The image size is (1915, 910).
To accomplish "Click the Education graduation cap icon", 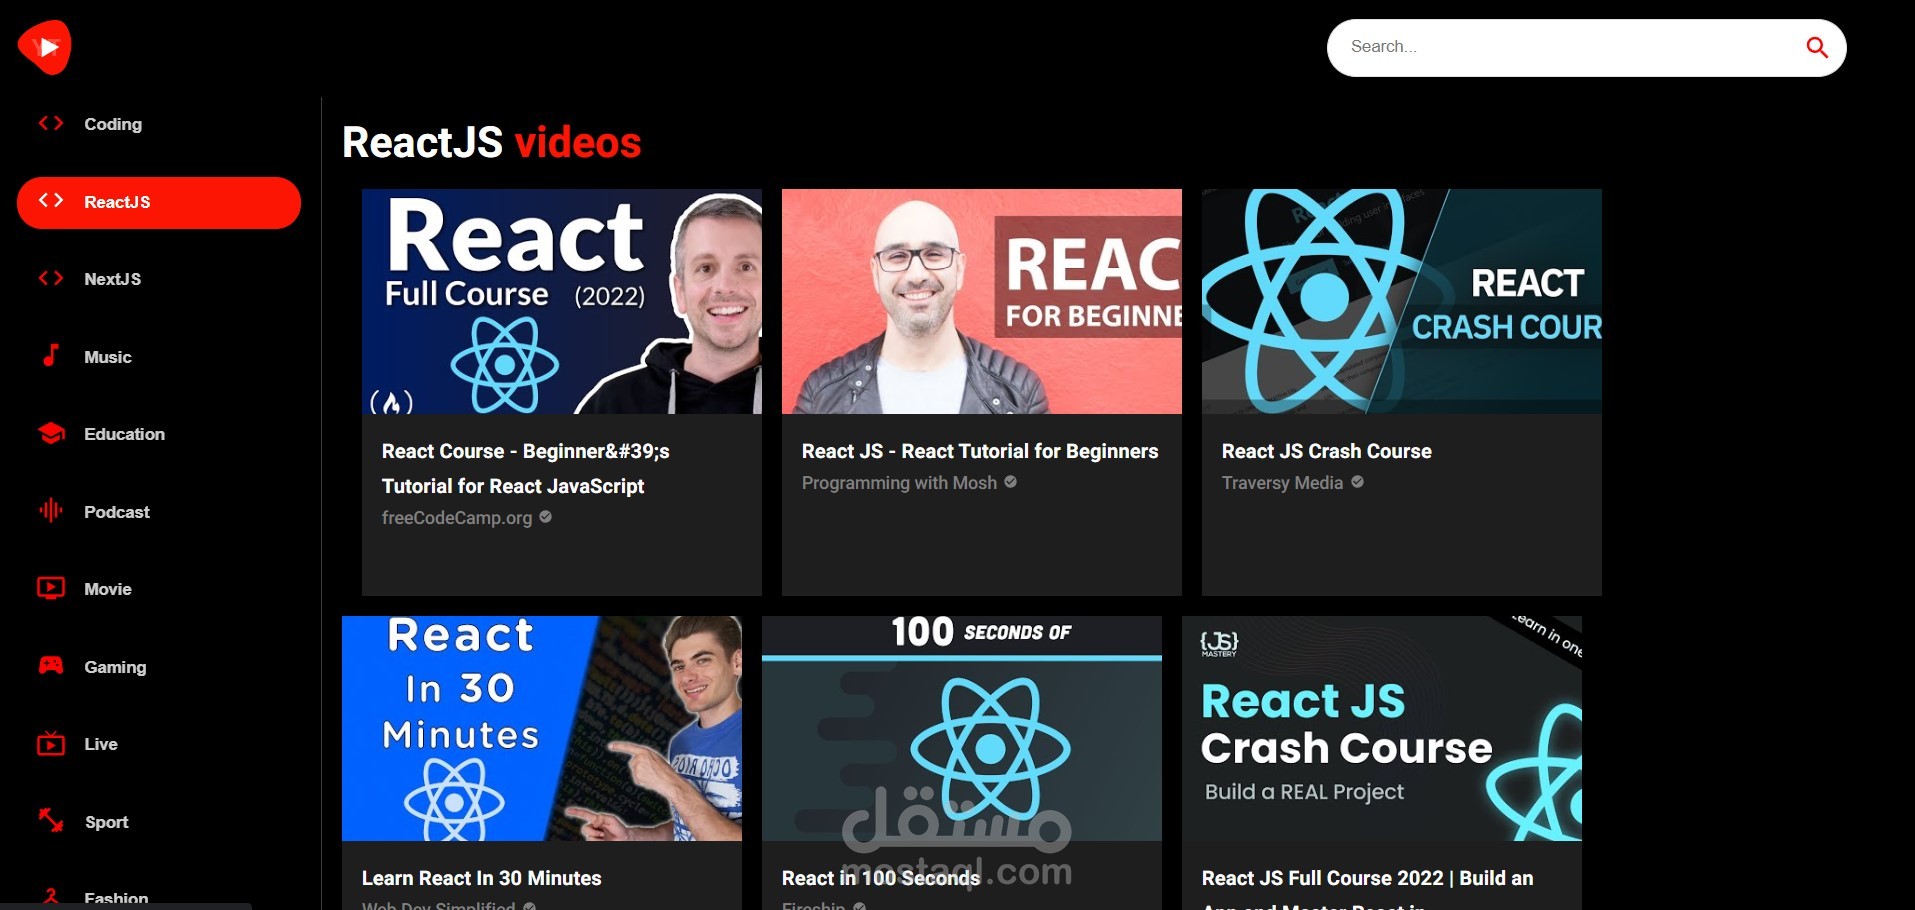I will pos(51,433).
